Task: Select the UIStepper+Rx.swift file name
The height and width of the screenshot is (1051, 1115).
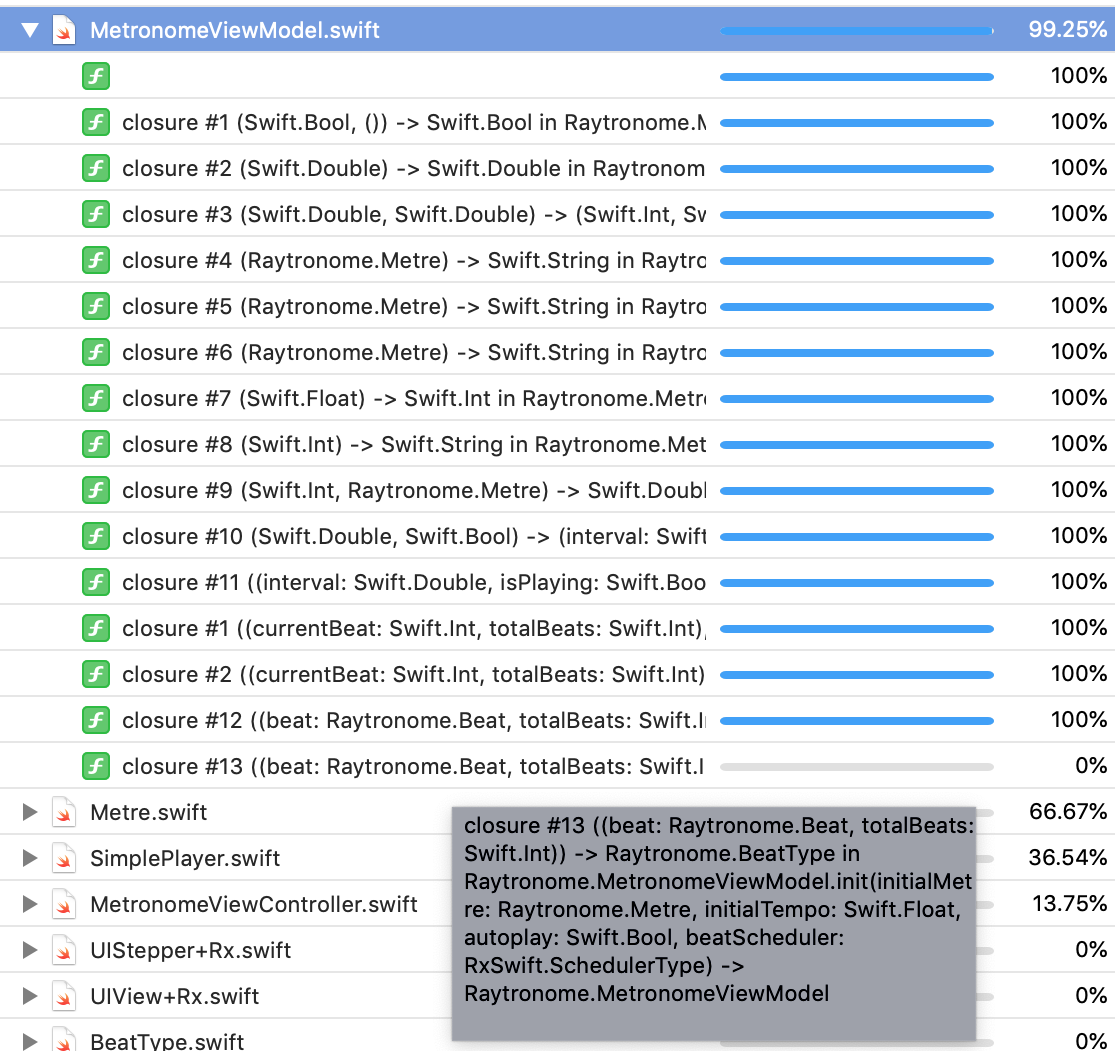Action: point(191,950)
